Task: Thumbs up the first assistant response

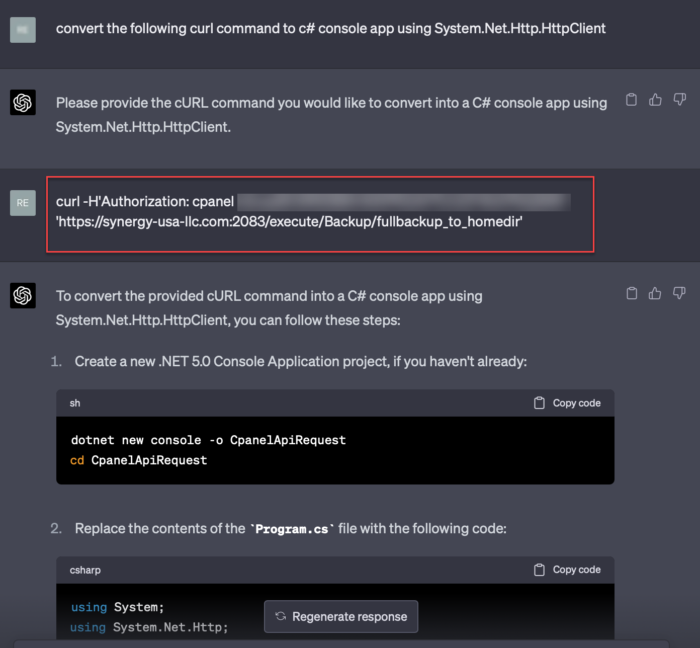Action: [x=655, y=100]
